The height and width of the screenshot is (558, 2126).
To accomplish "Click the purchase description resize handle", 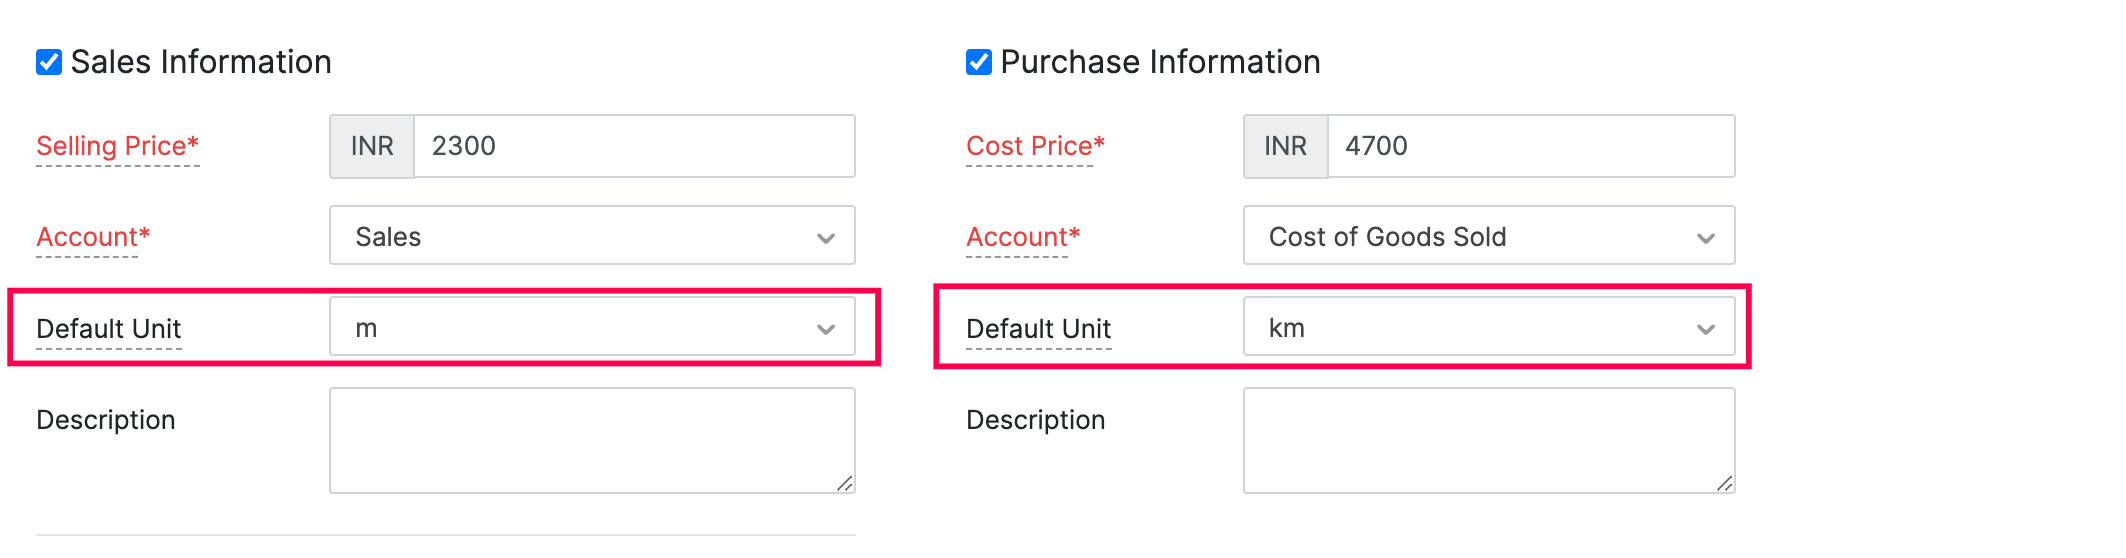I will click(1725, 484).
